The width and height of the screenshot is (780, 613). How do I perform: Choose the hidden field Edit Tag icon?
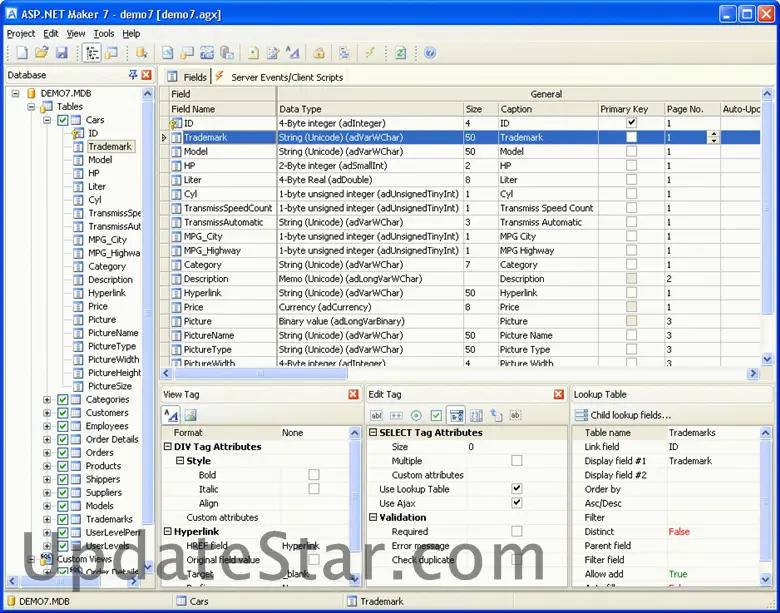[515, 415]
